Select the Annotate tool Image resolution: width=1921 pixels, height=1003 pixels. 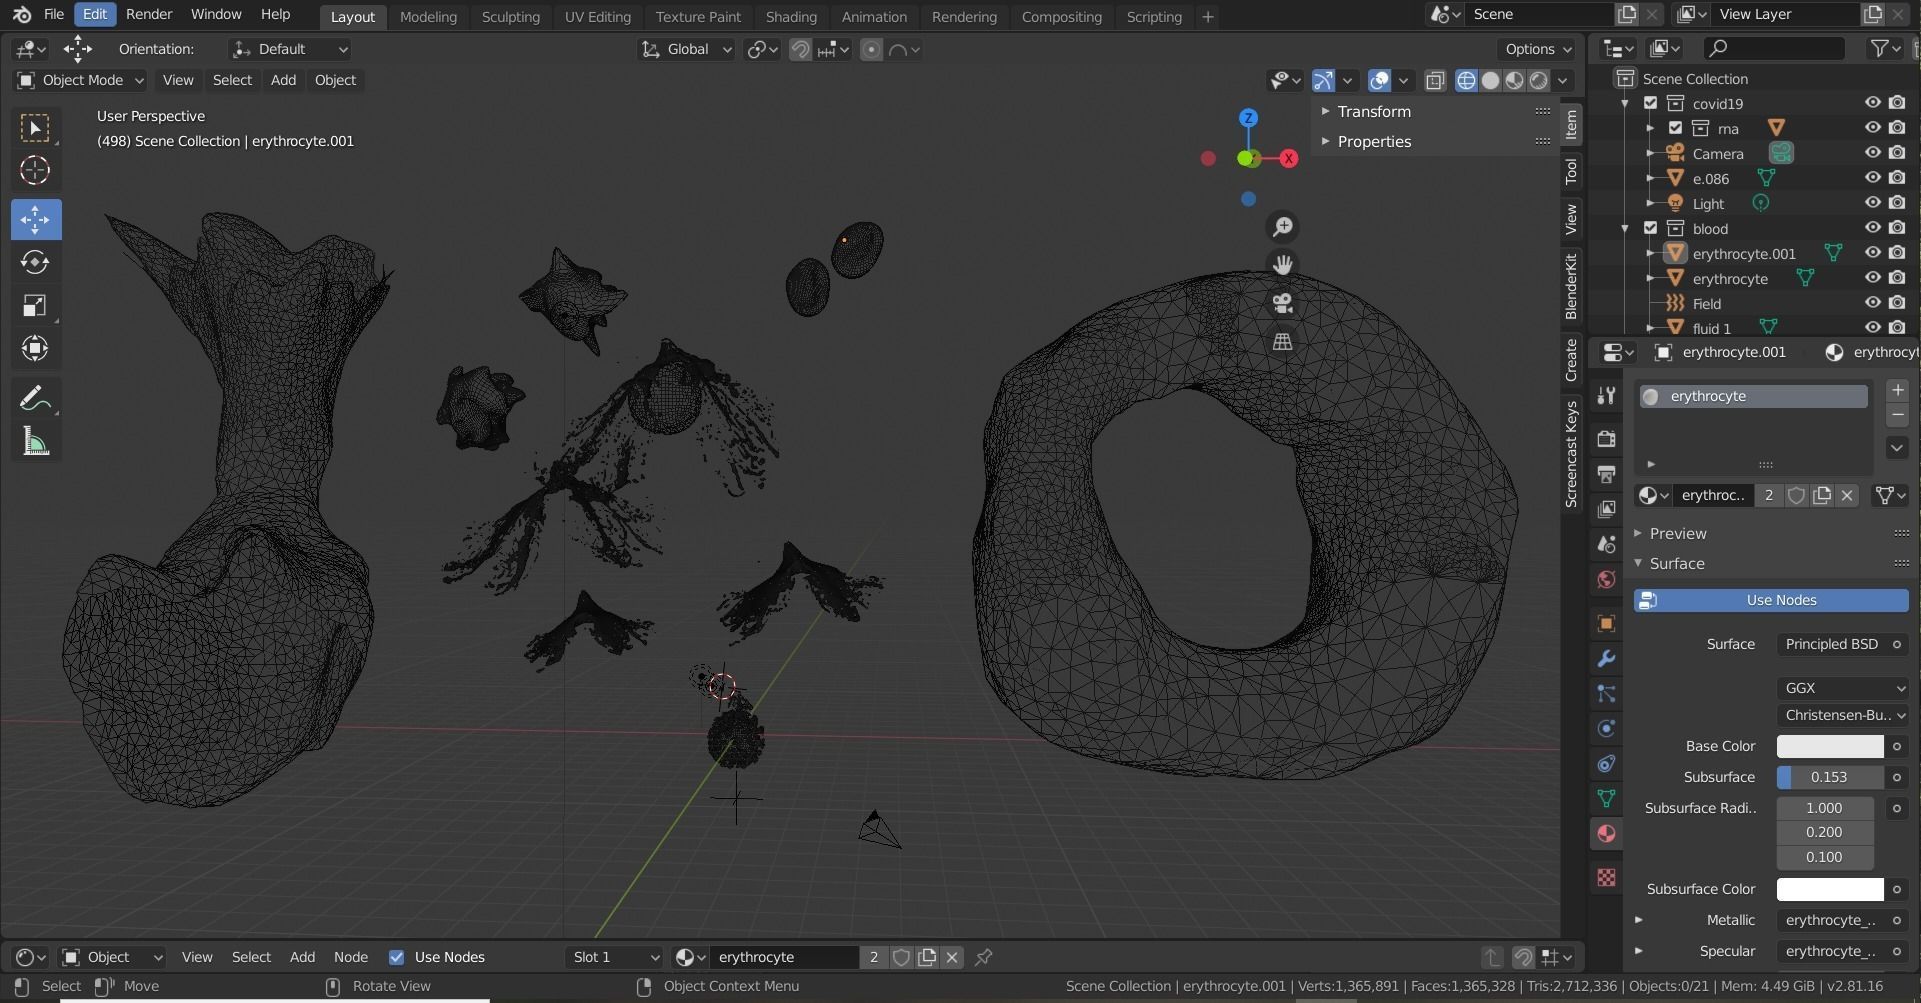(x=35, y=398)
